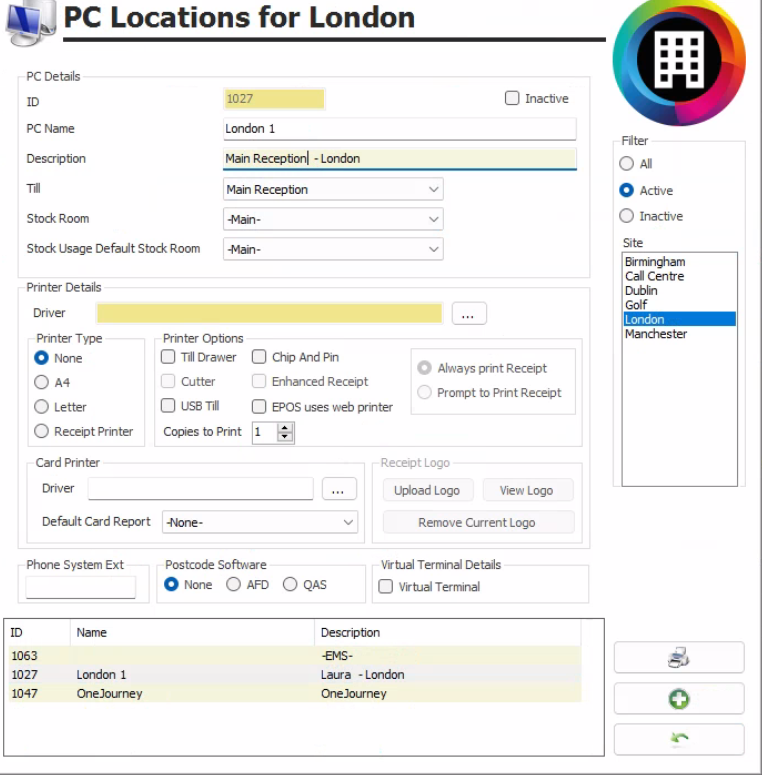Select Dublin in Site list
The image size is (762, 775).
click(x=679, y=290)
